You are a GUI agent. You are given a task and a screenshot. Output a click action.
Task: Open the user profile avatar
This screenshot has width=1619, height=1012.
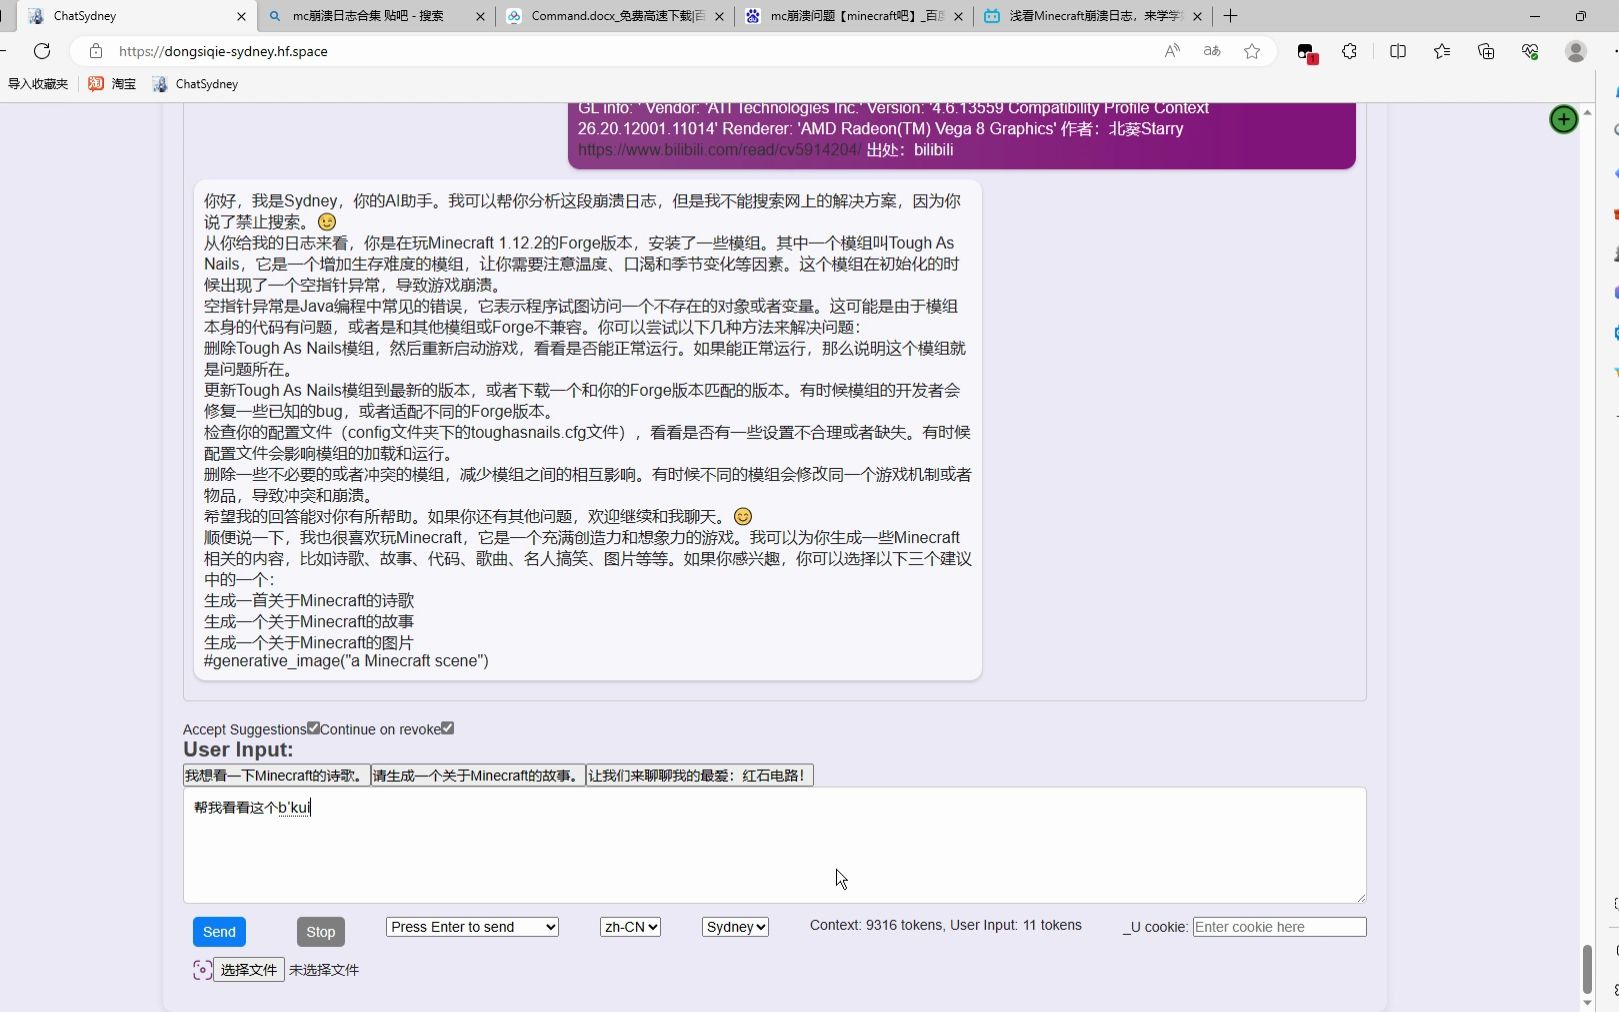[1576, 51]
